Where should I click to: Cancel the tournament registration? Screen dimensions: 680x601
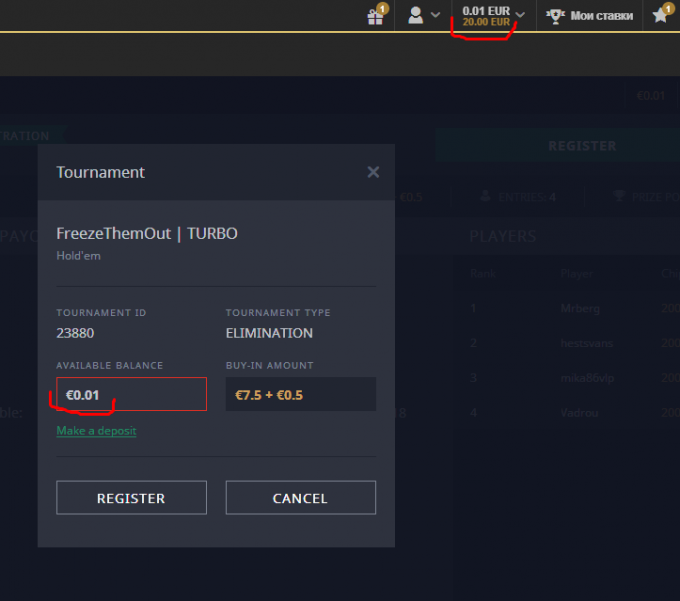(x=301, y=498)
